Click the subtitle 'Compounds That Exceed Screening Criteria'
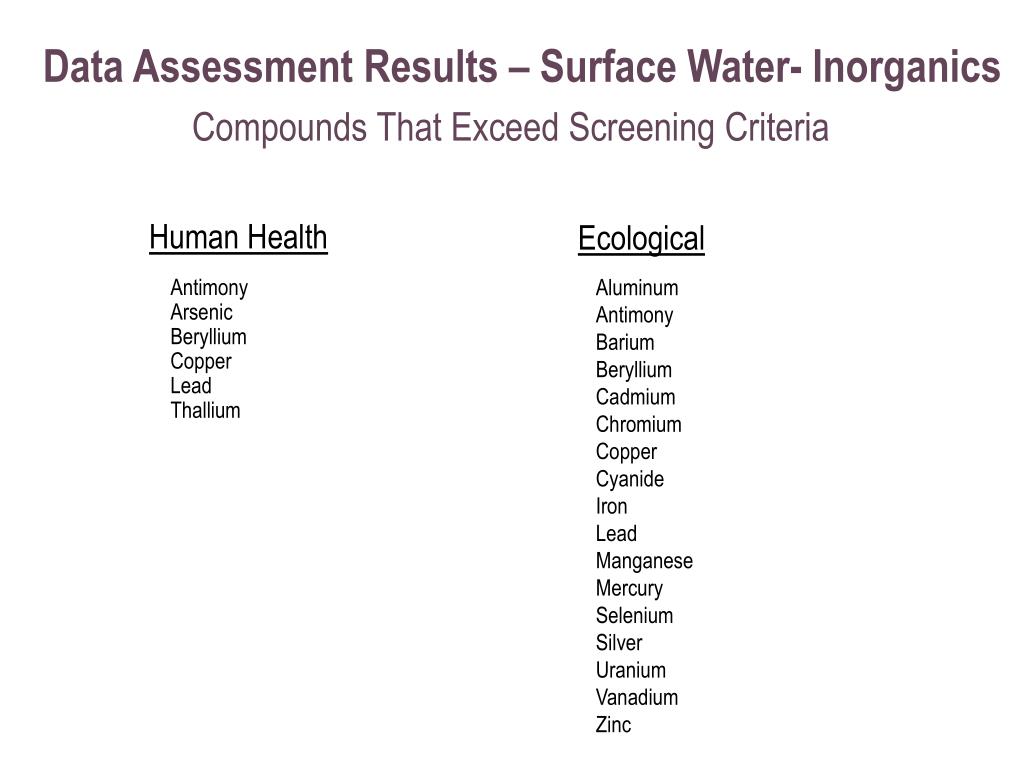This screenshot has width=1024, height=768. 510,128
